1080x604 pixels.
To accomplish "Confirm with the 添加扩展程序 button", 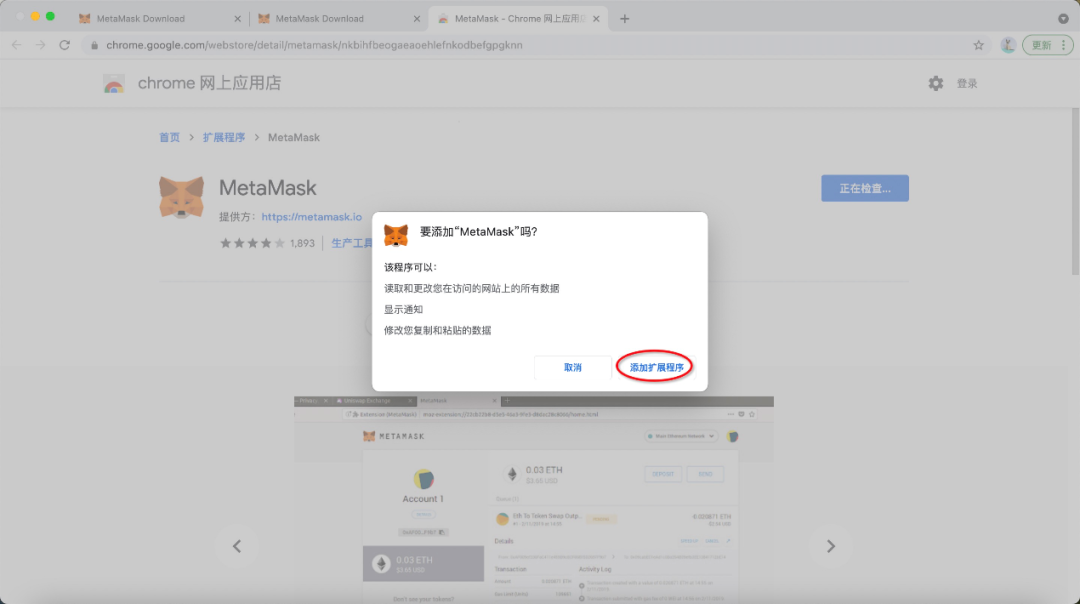I will click(x=656, y=367).
